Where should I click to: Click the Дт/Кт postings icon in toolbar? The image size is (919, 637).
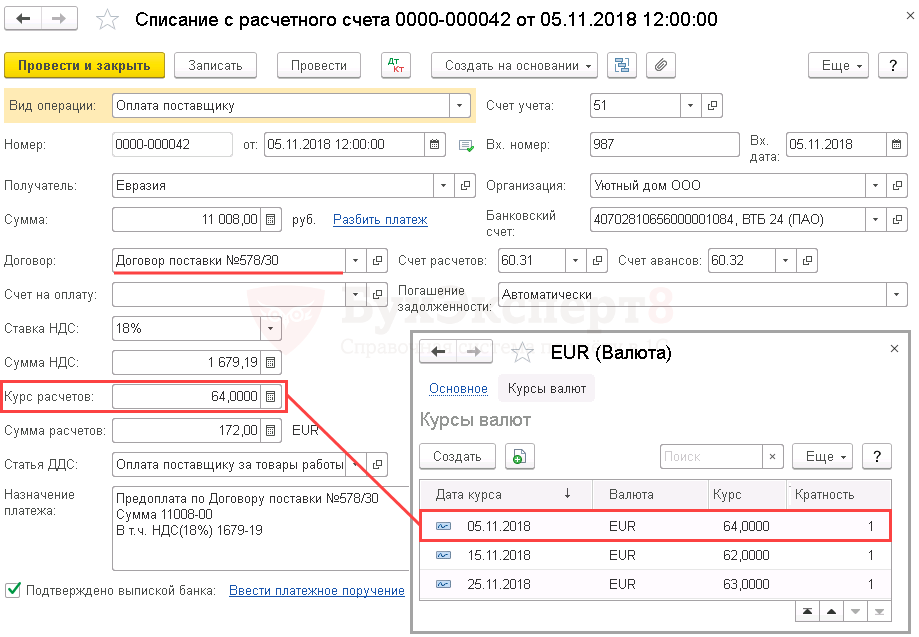point(397,65)
